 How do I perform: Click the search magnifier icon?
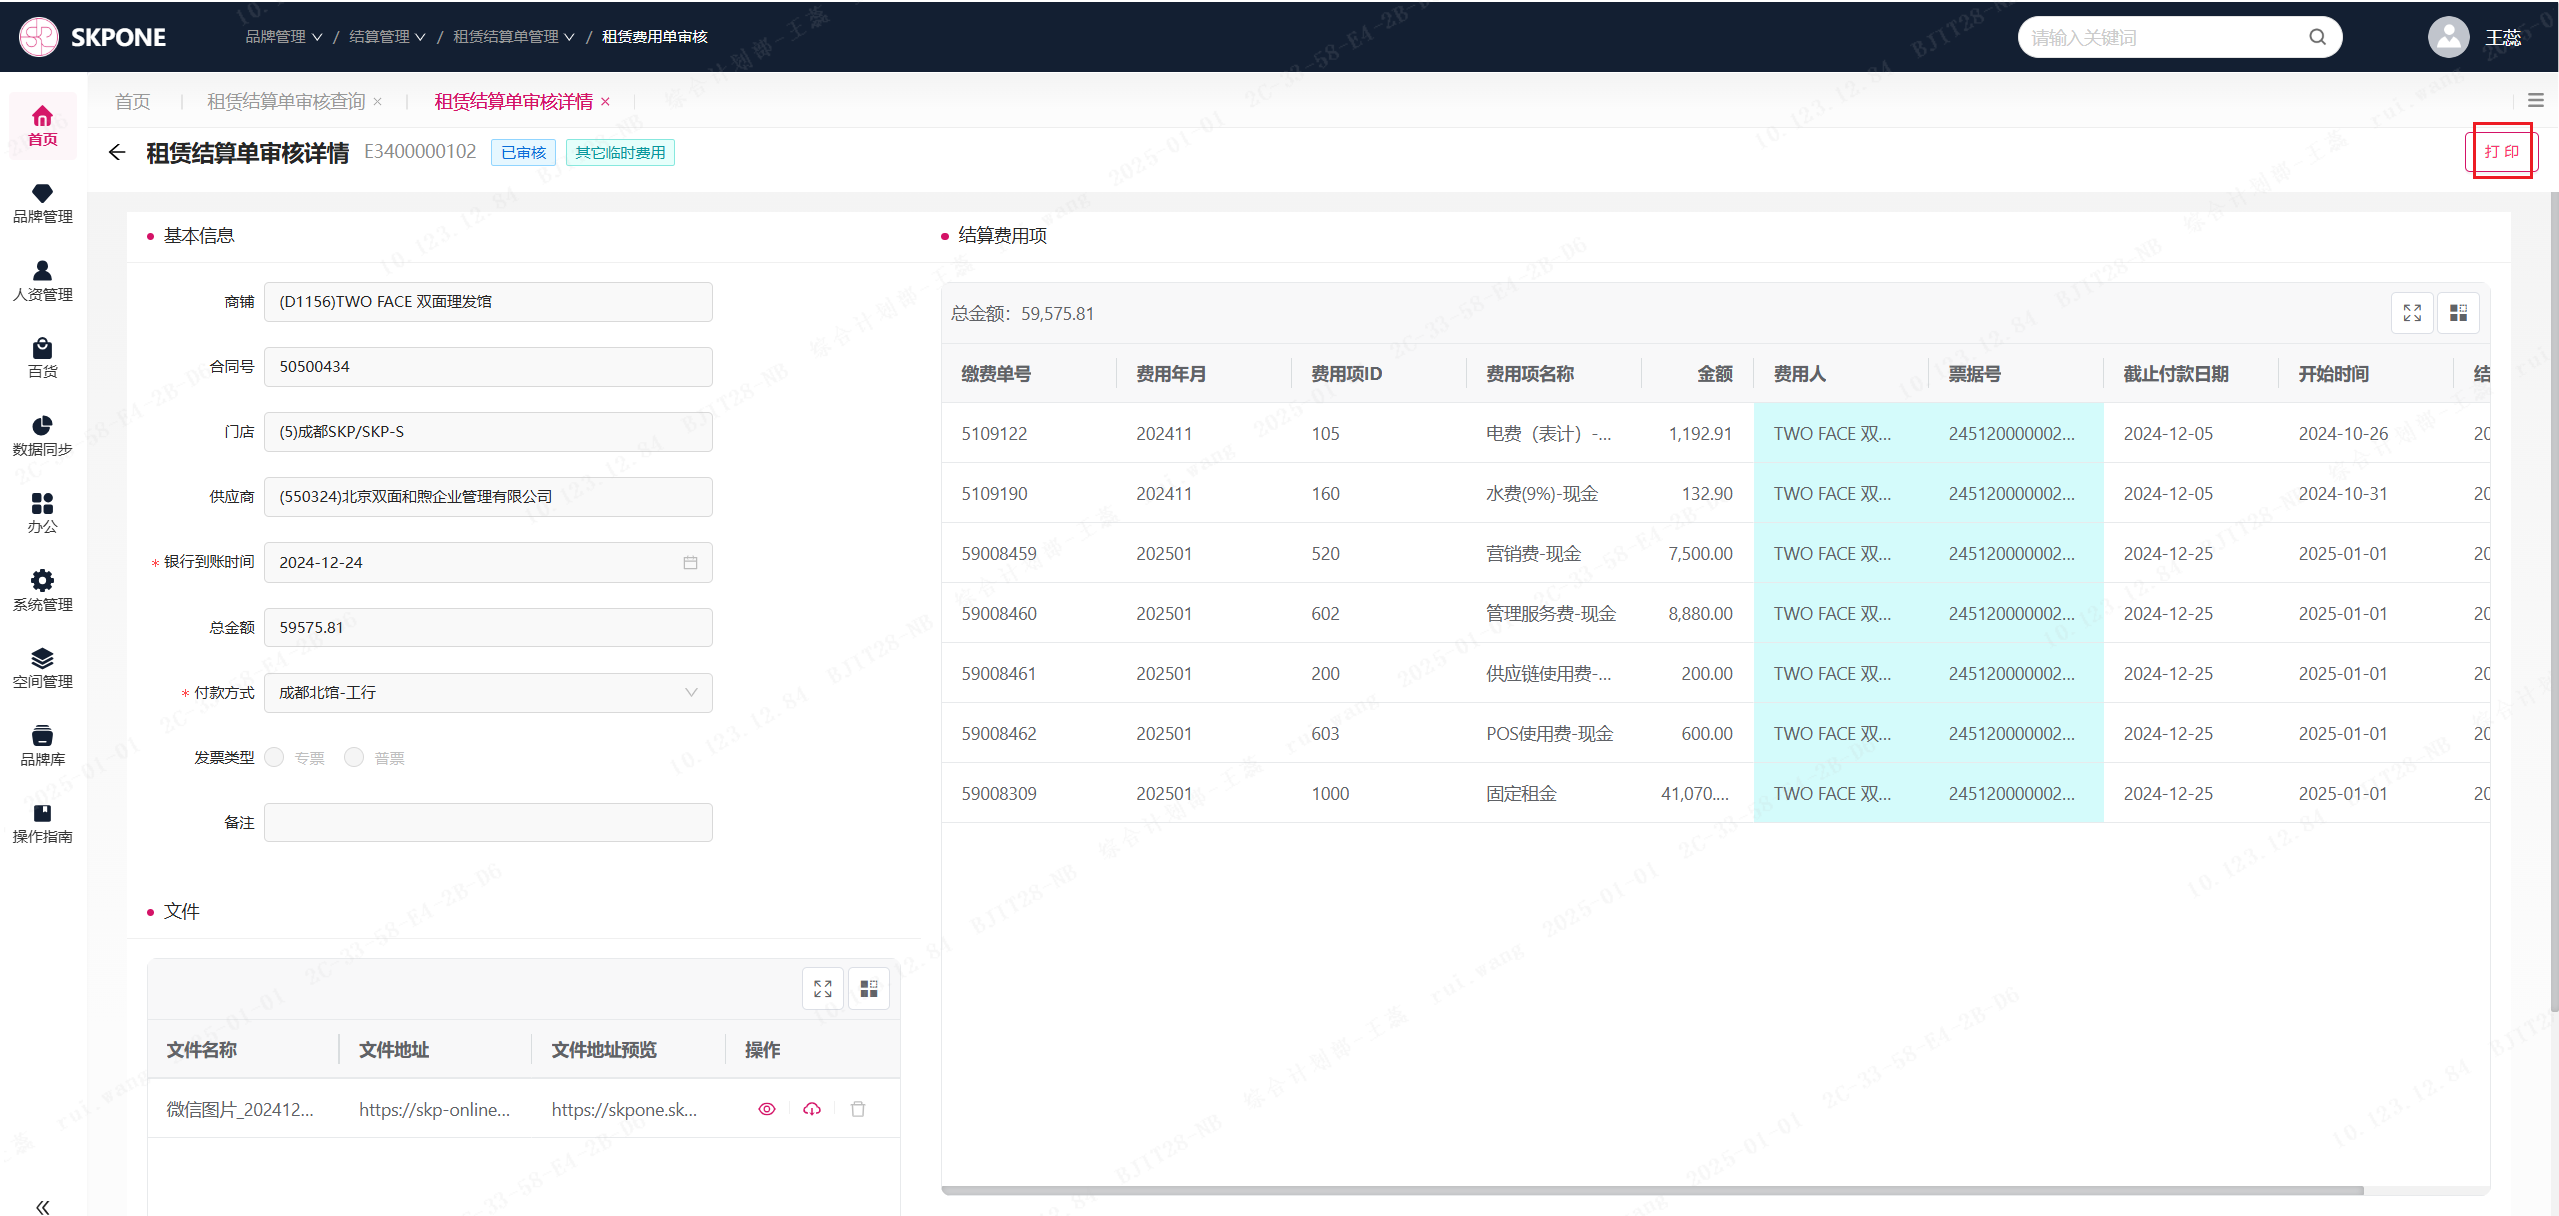point(2317,37)
